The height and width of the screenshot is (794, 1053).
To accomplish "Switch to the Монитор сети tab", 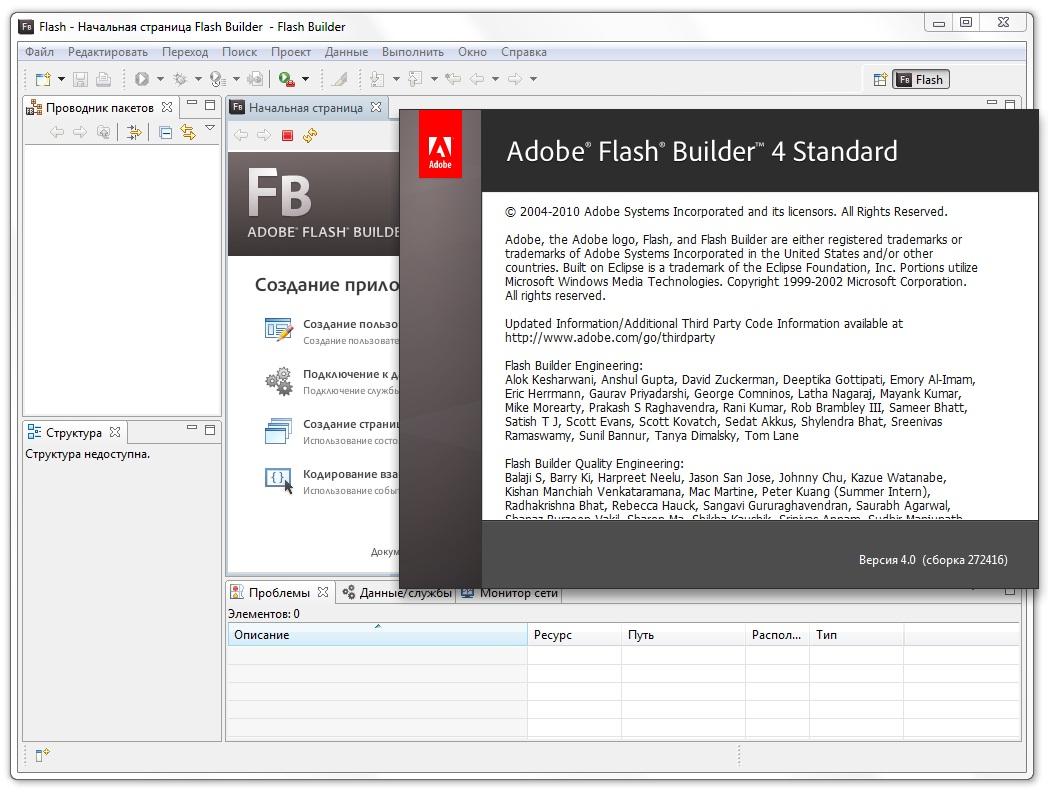I will (x=510, y=593).
